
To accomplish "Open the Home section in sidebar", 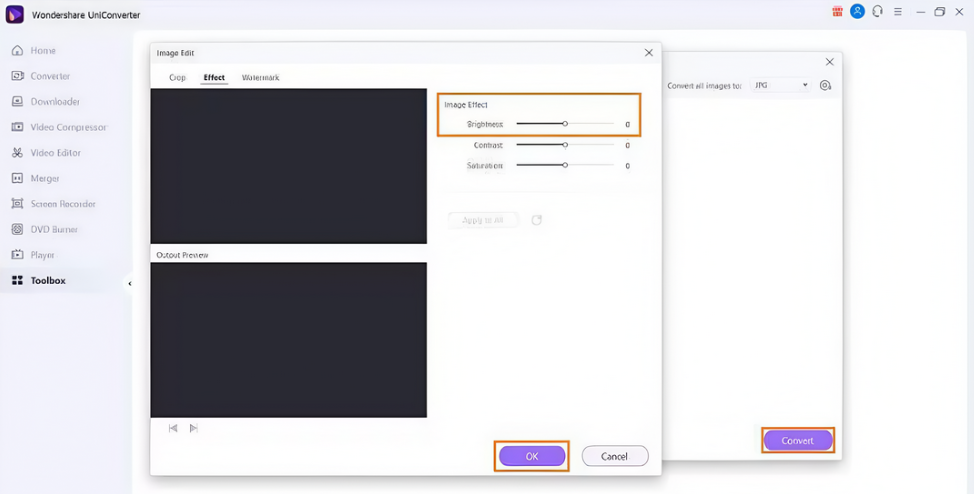I will pos(34,50).
